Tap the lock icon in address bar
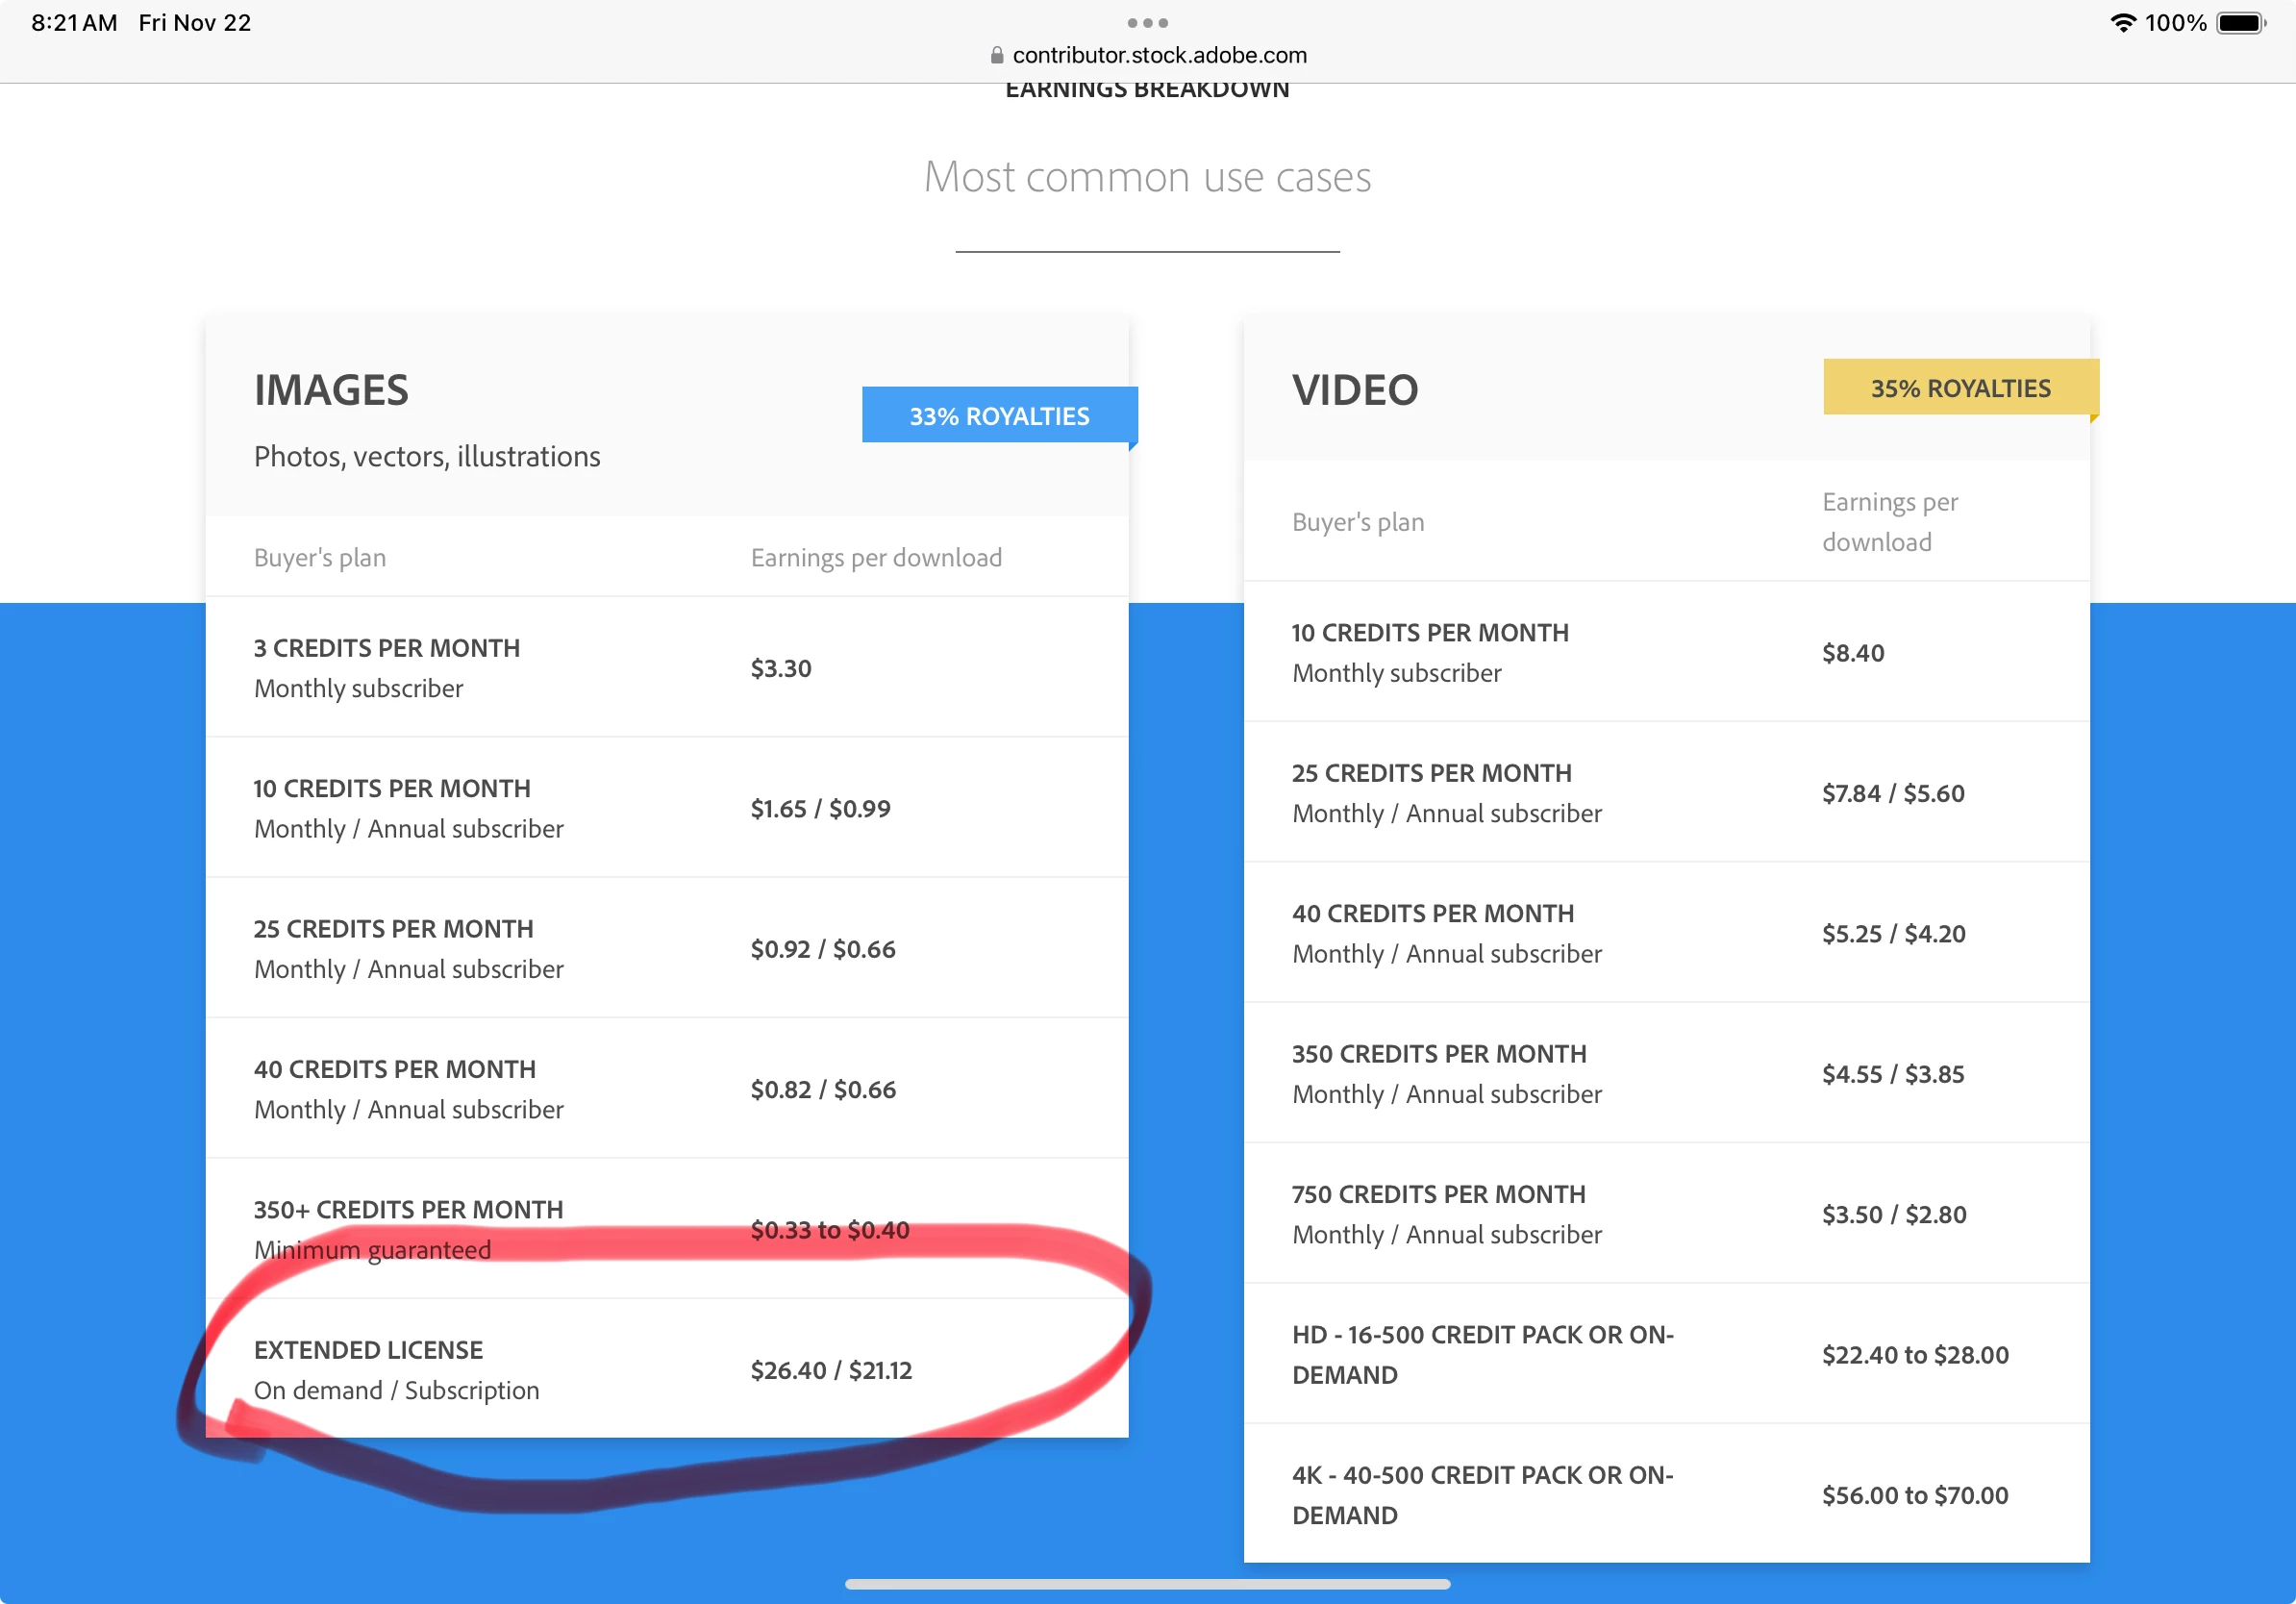This screenshot has width=2296, height=1604. tap(996, 55)
